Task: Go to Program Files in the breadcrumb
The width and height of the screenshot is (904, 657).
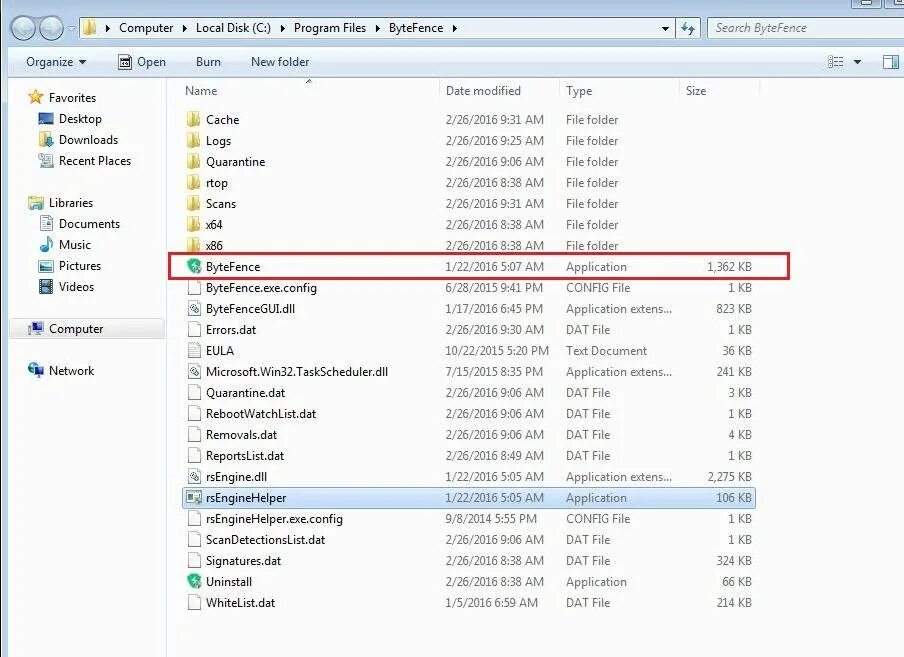Action: coord(330,28)
